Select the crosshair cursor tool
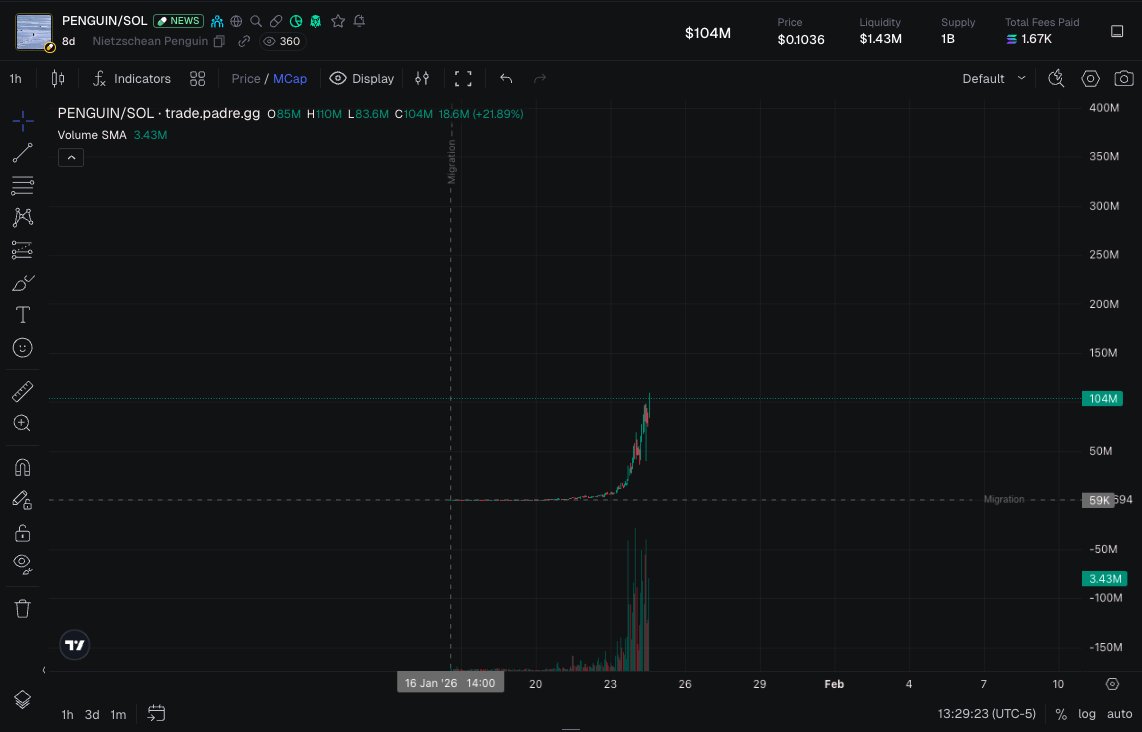This screenshot has height=732, width=1142. tap(23, 121)
